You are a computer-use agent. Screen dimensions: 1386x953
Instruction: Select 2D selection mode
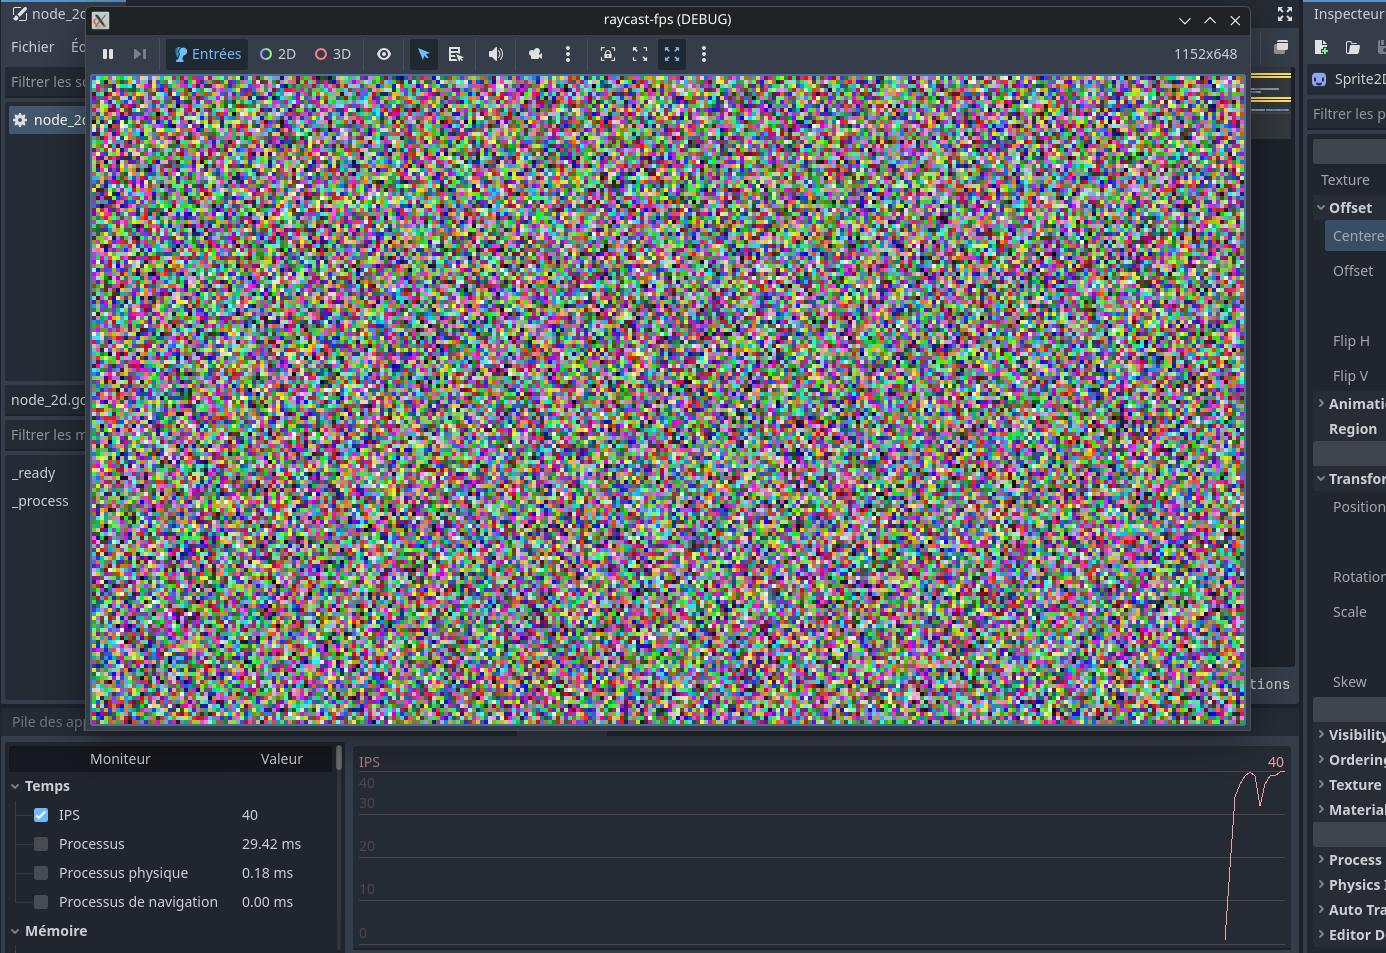point(278,54)
